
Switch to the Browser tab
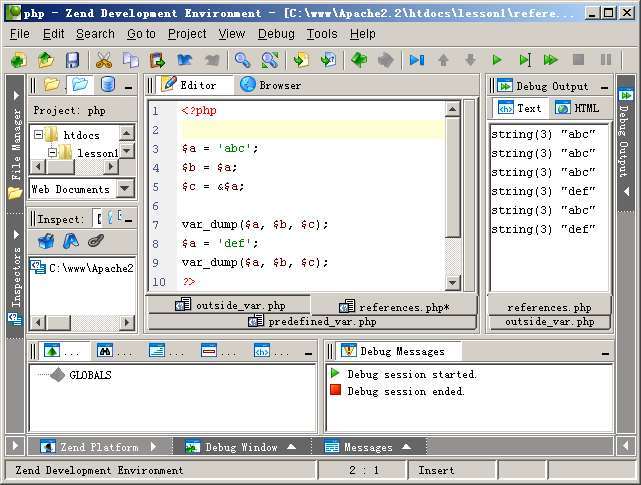271,85
